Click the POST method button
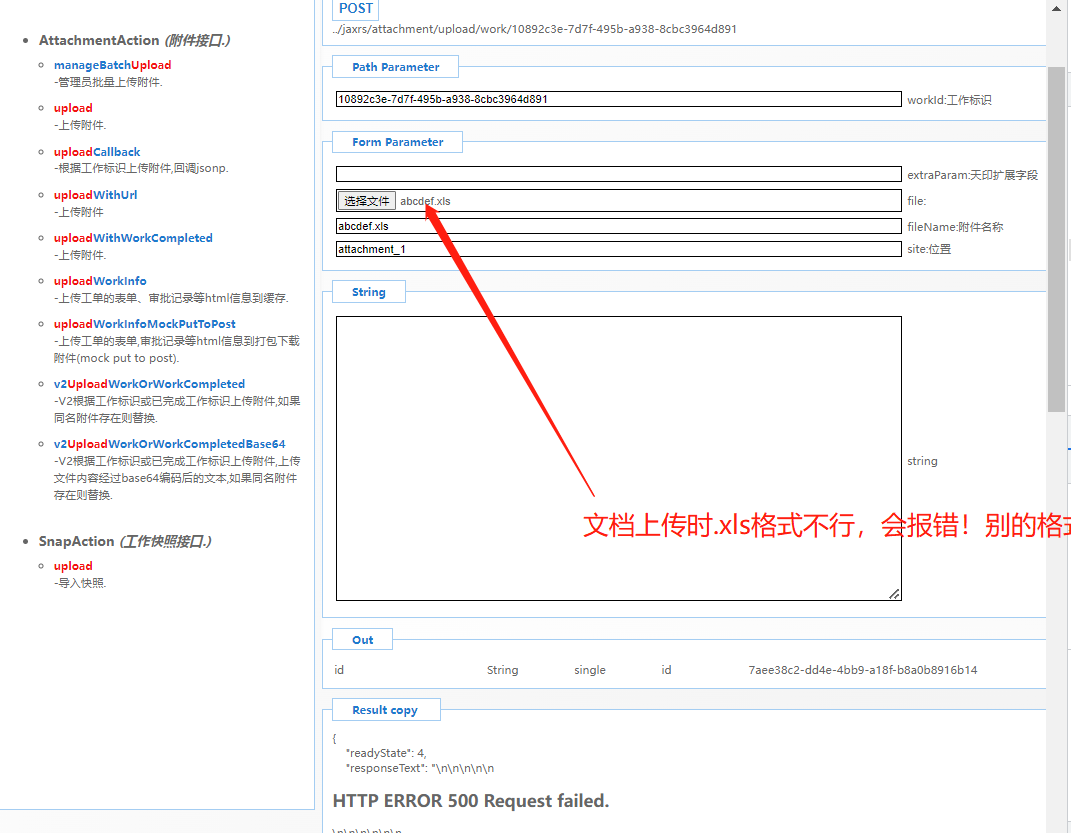This screenshot has height=833, width=1071. pyautogui.click(x=355, y=9)
